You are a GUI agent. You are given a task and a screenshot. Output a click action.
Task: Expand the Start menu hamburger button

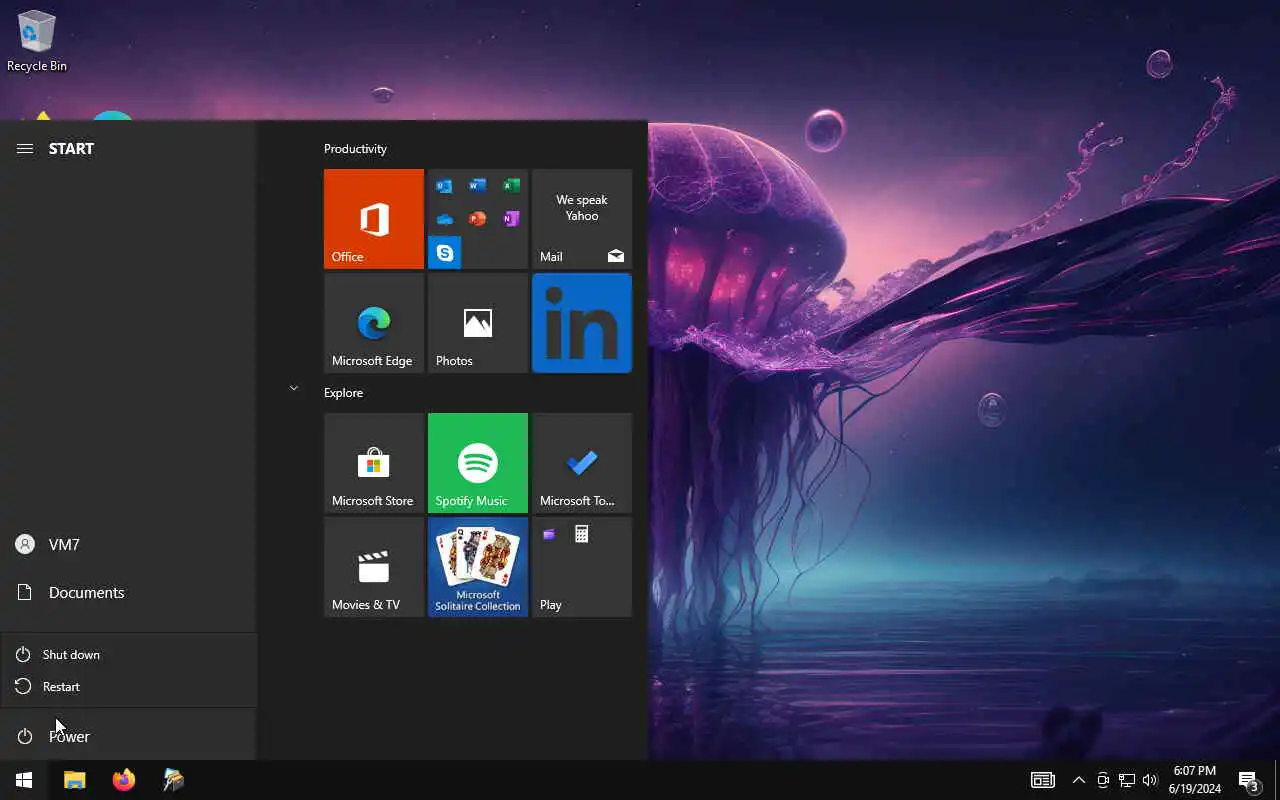pyautogui.click(x=25, y=148)
